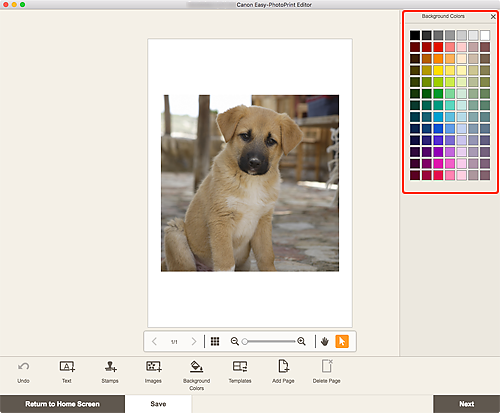Click the zoom slider handle
Image resolution: width=500 pixels, height=413 pixels.
point(245,341)
